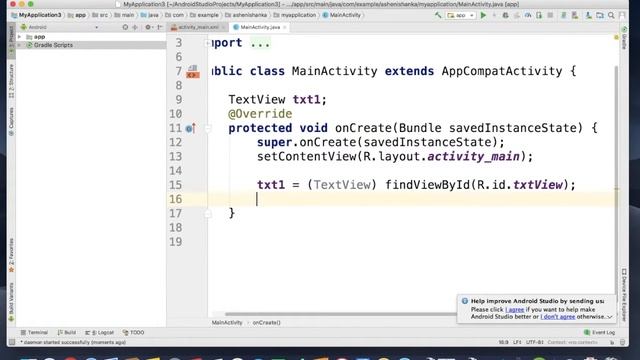Open the Build tool window
Viewport: 640px width, 360px height.
67,333
